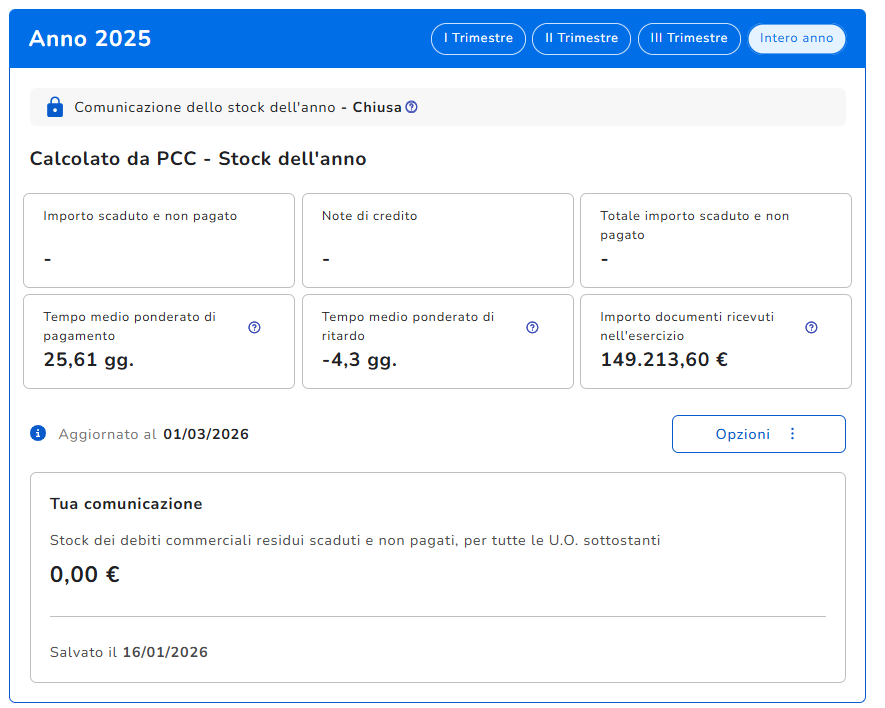Screen dimensions: 885x708
Task: Select the 149.213,60 € amount
Action: [x=664, y=360]
